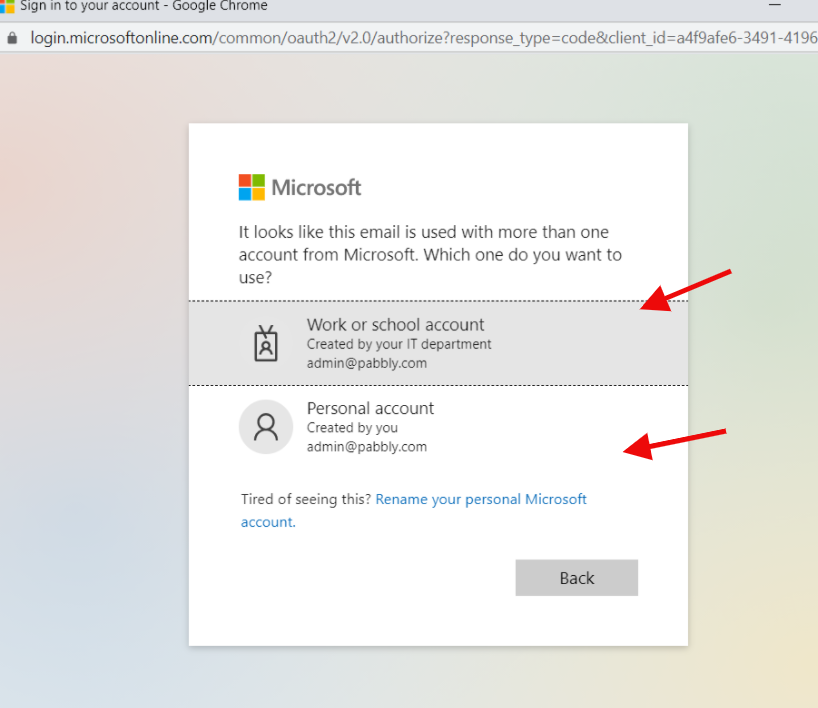Click 'Tired of seeing this?' text
Screen dimensions: 818x708
click(306, 499)
